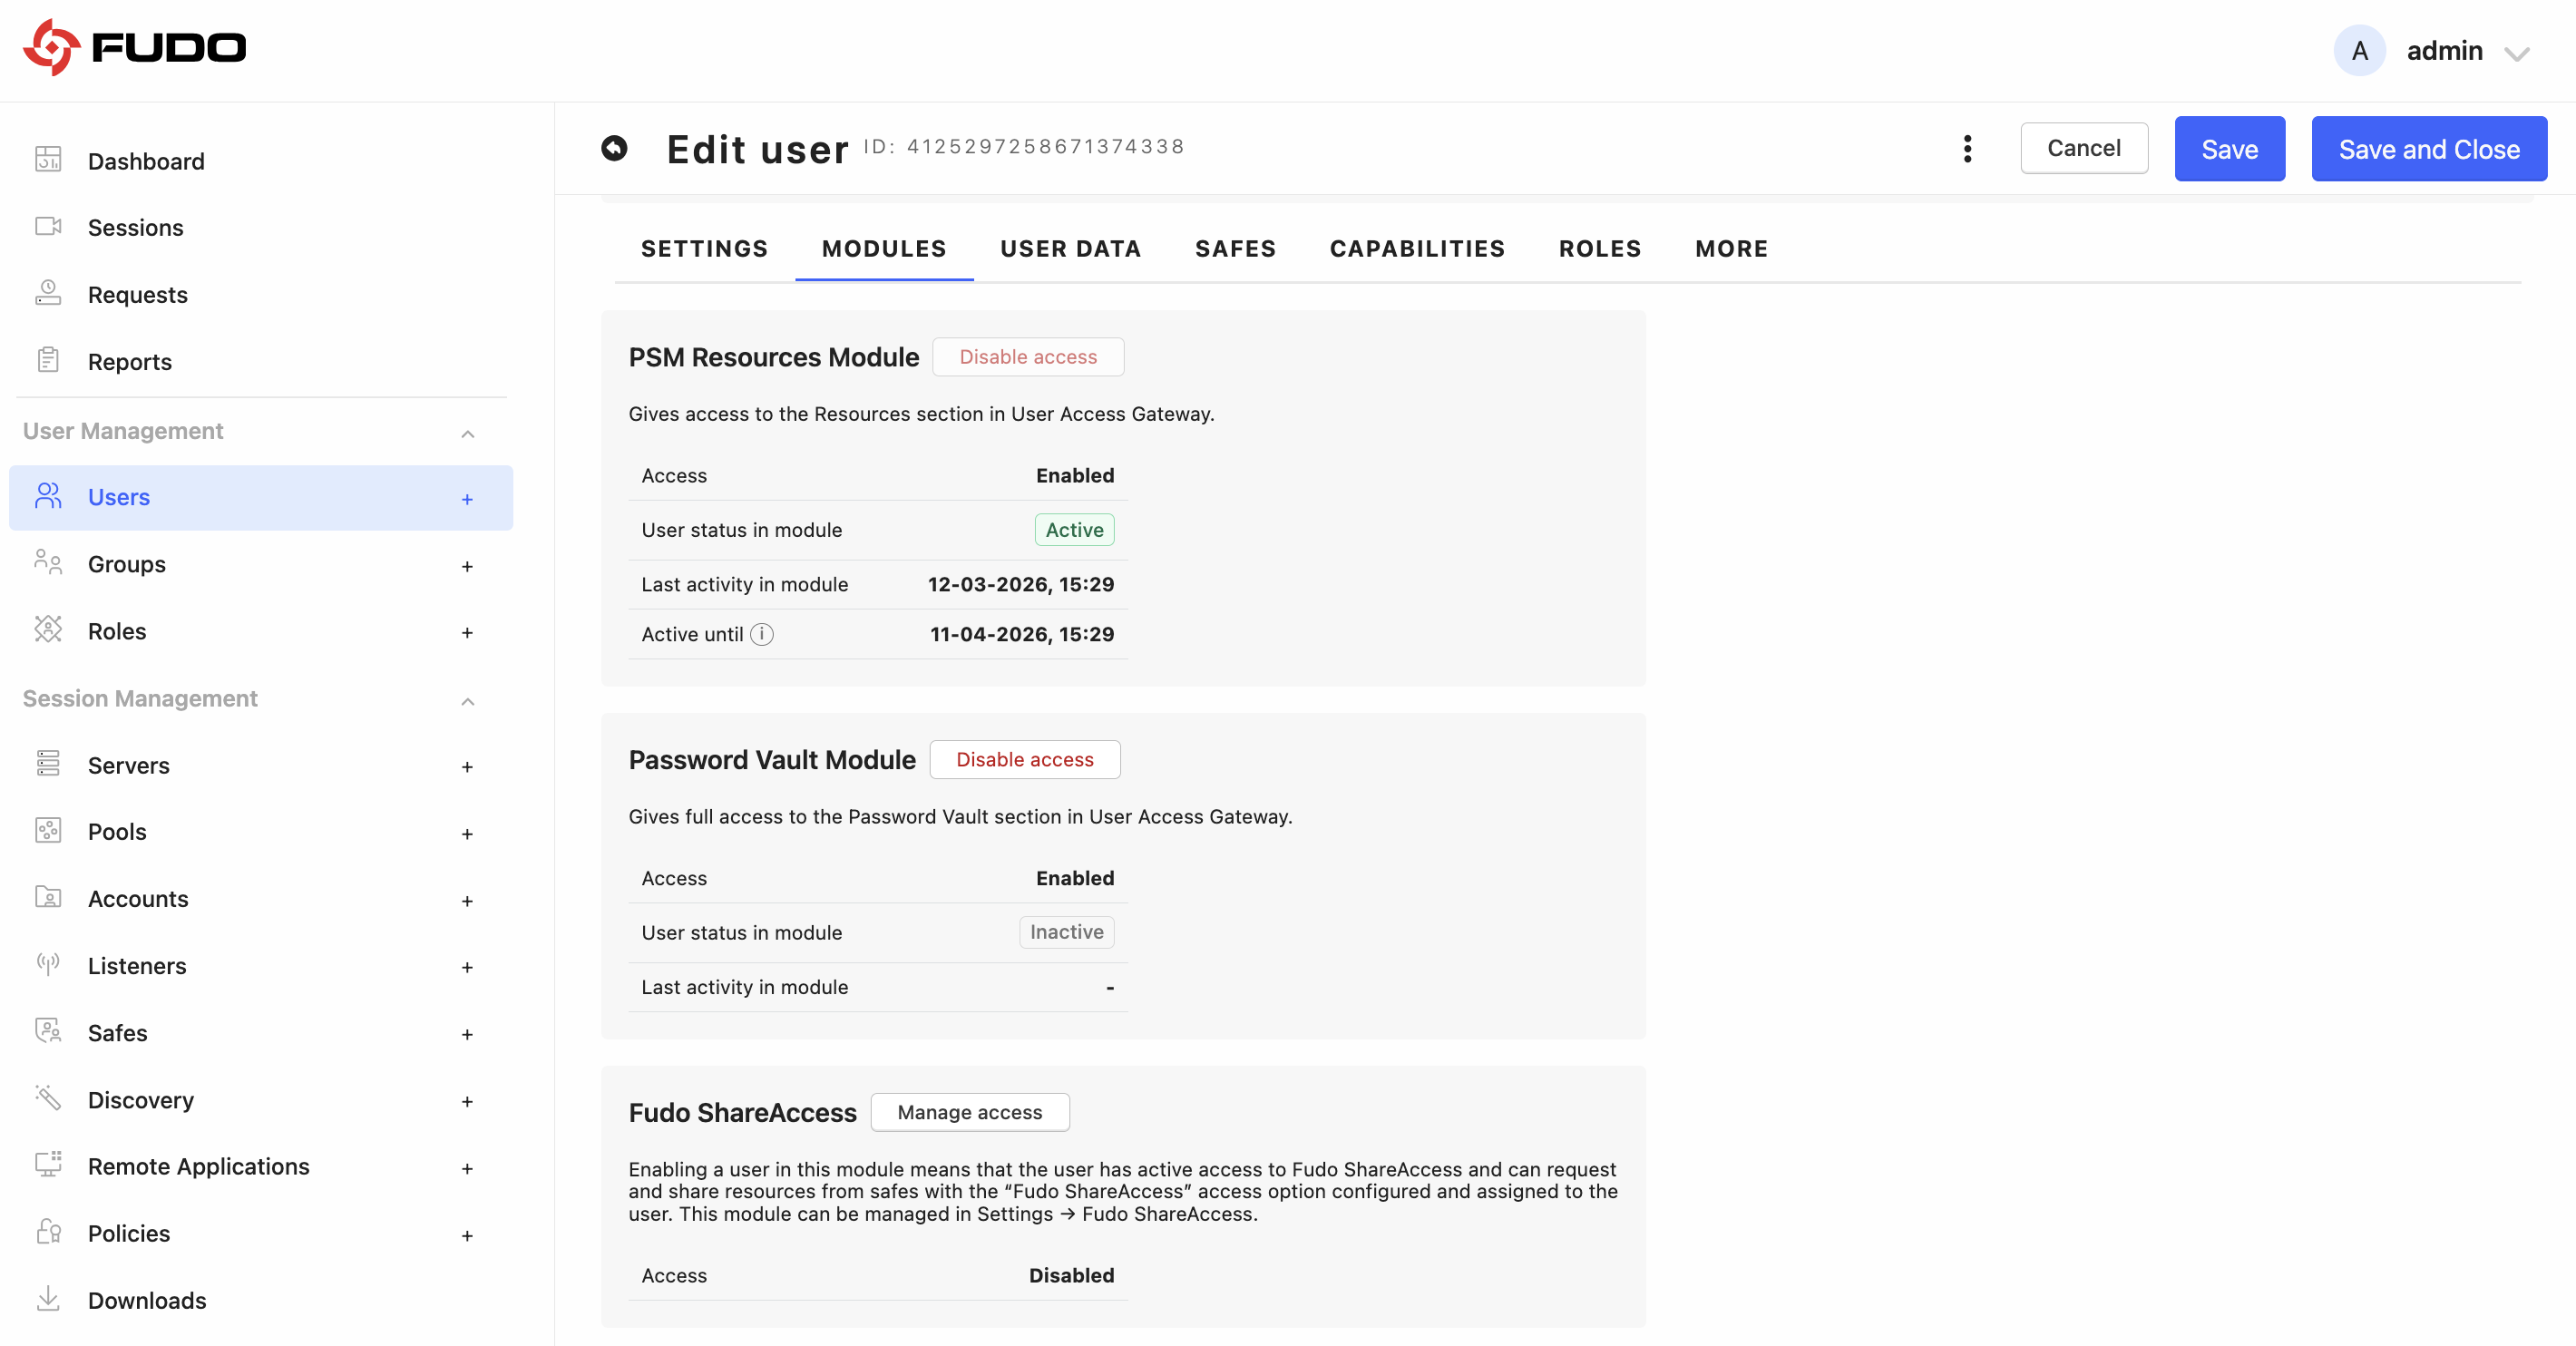This screenshot has width=2576, height=1346.
Task: Click the Save and Close button
Action: 2428,148
